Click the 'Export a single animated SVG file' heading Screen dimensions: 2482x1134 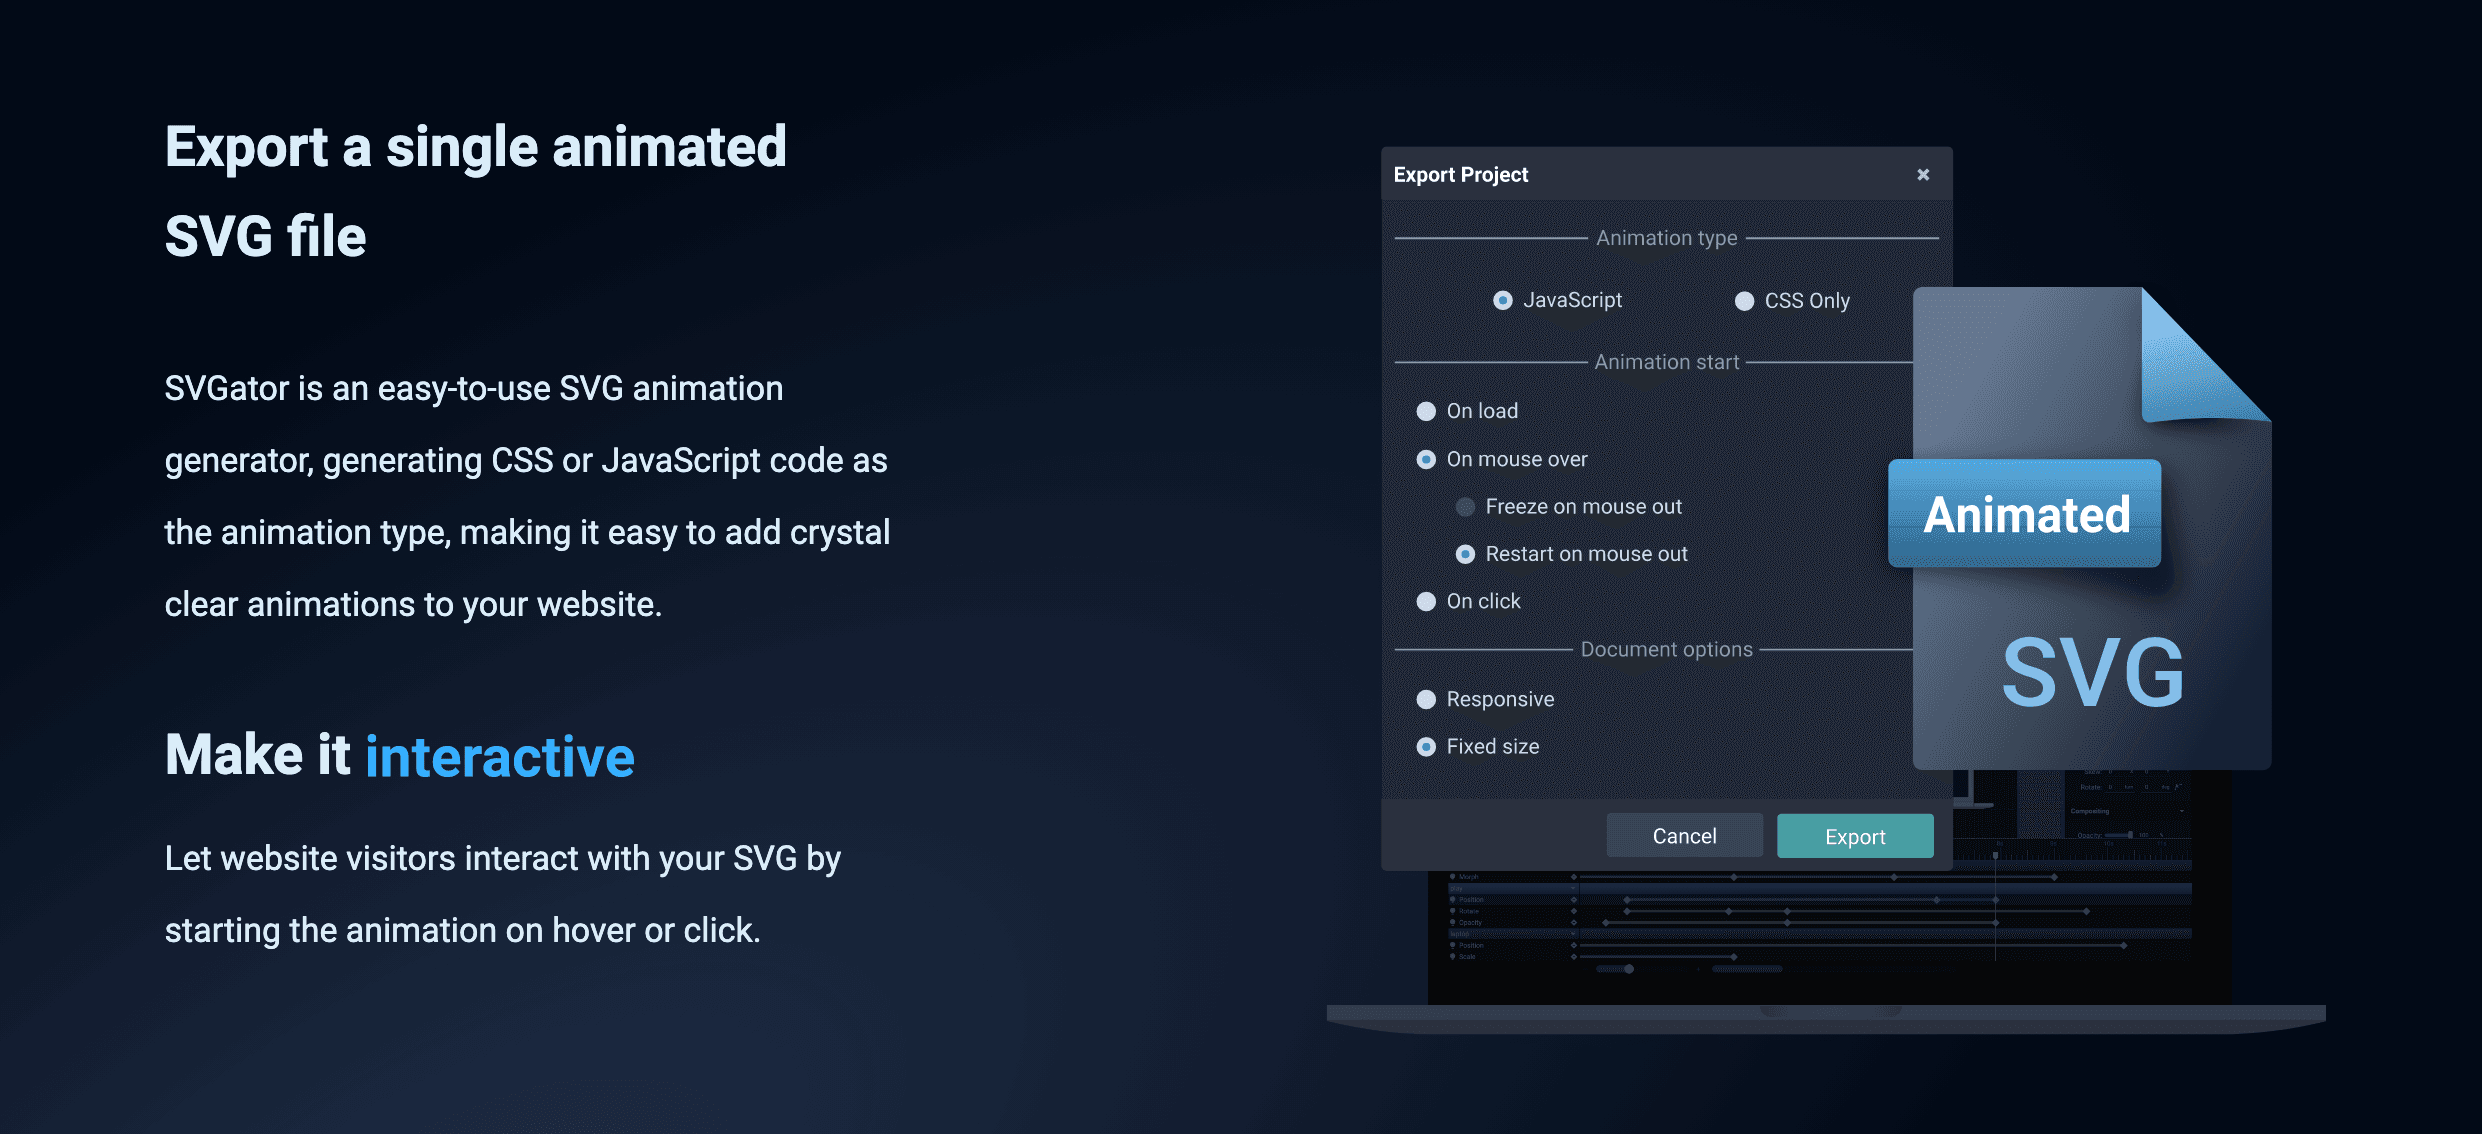(x=476, y=191)
